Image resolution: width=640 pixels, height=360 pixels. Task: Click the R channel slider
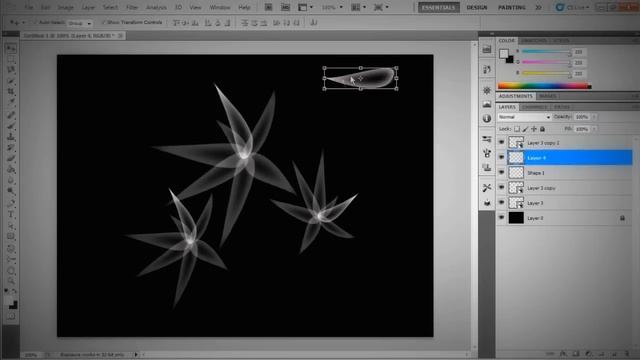point(547,52)
